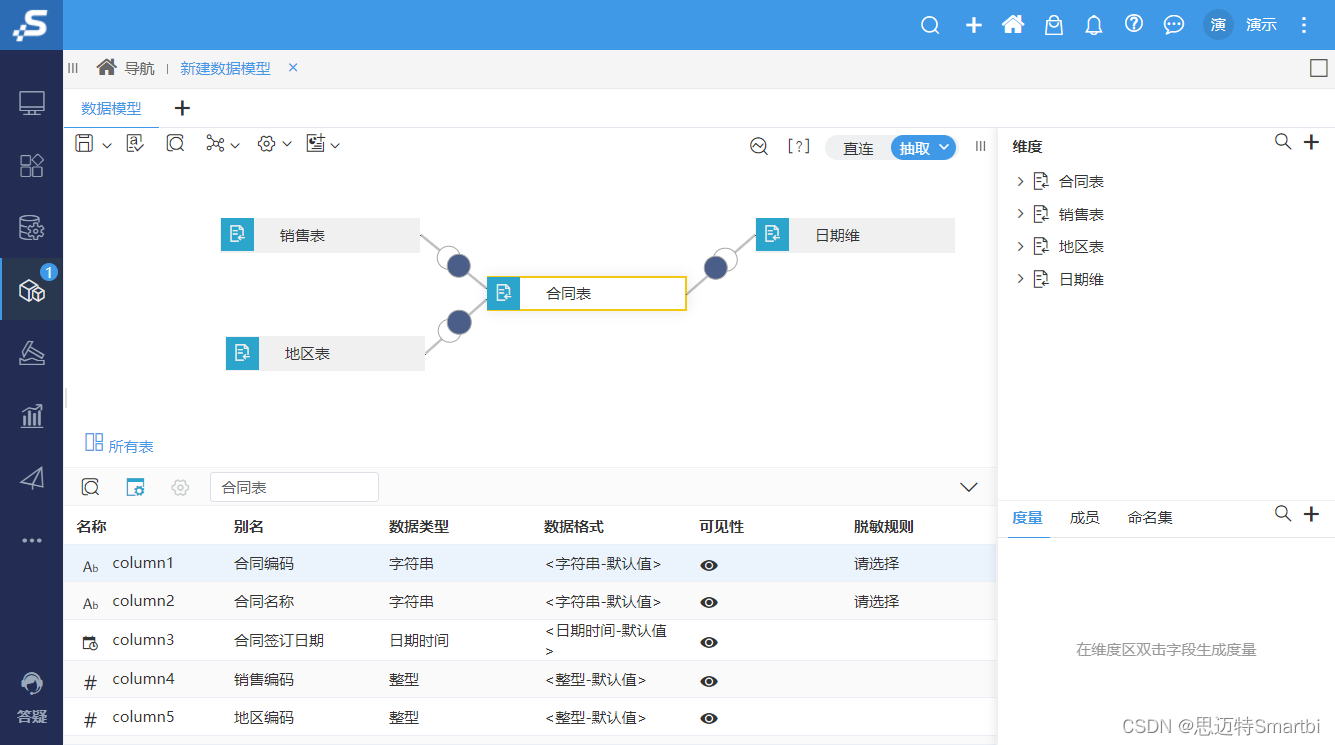Click the 演 user avatar

tap(1218, 25)
